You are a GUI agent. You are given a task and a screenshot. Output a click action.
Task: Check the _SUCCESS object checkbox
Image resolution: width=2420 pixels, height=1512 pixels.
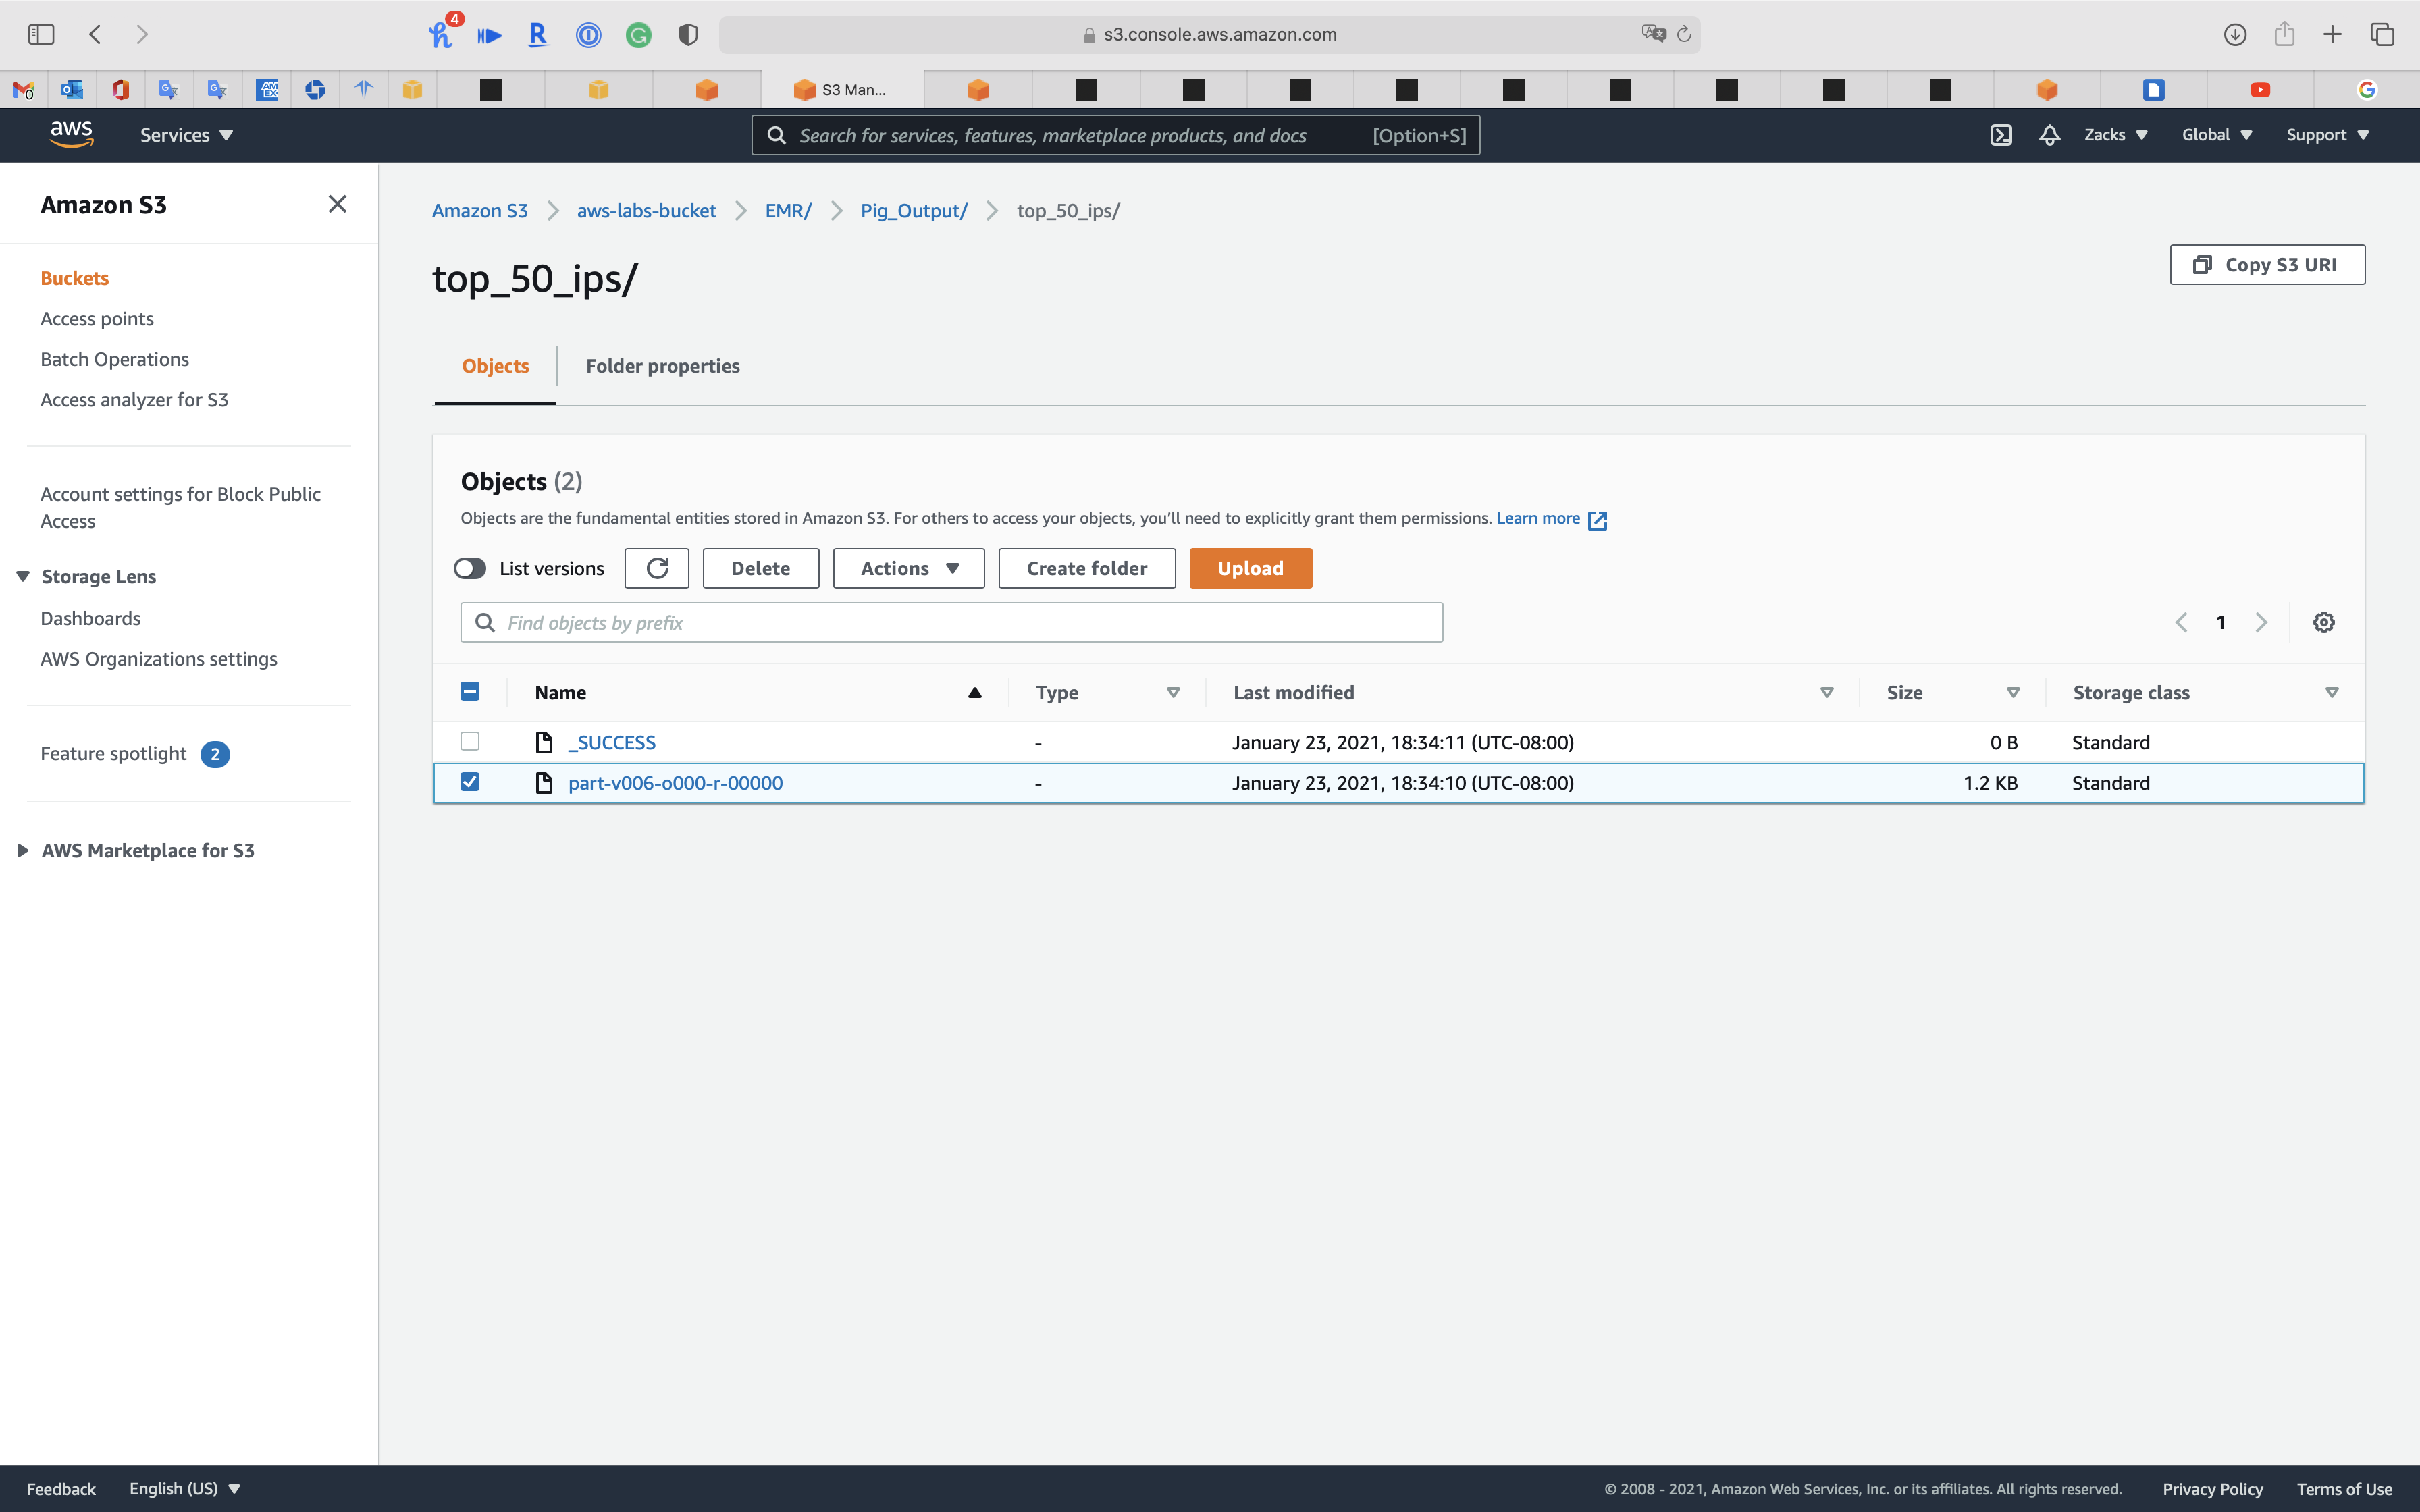[x=470, y=741]
